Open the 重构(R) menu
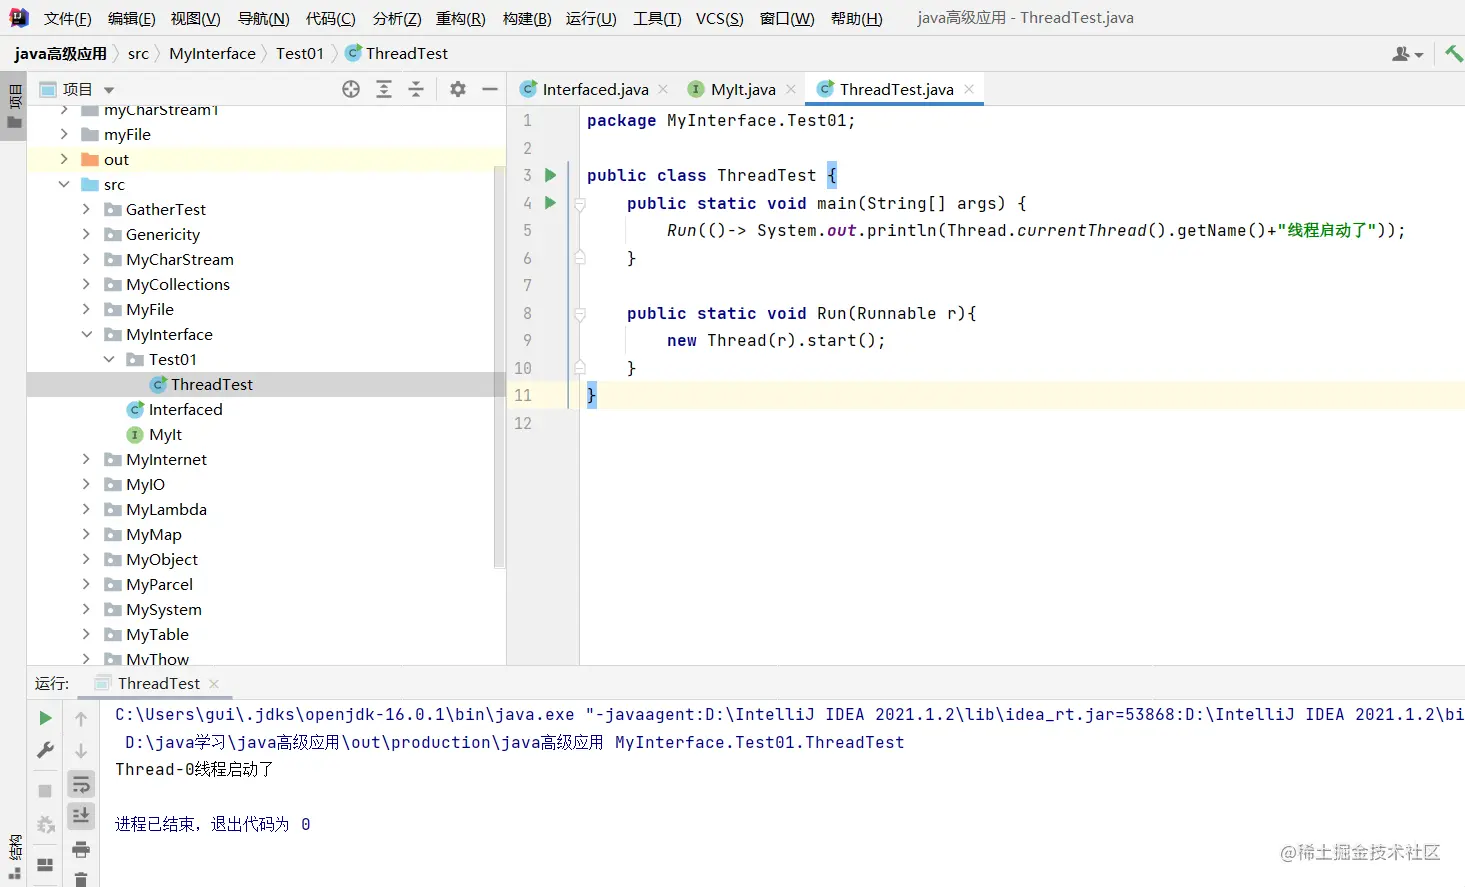Image resolution: width=1465 pixels, height=887 pixels. point(461,18)
